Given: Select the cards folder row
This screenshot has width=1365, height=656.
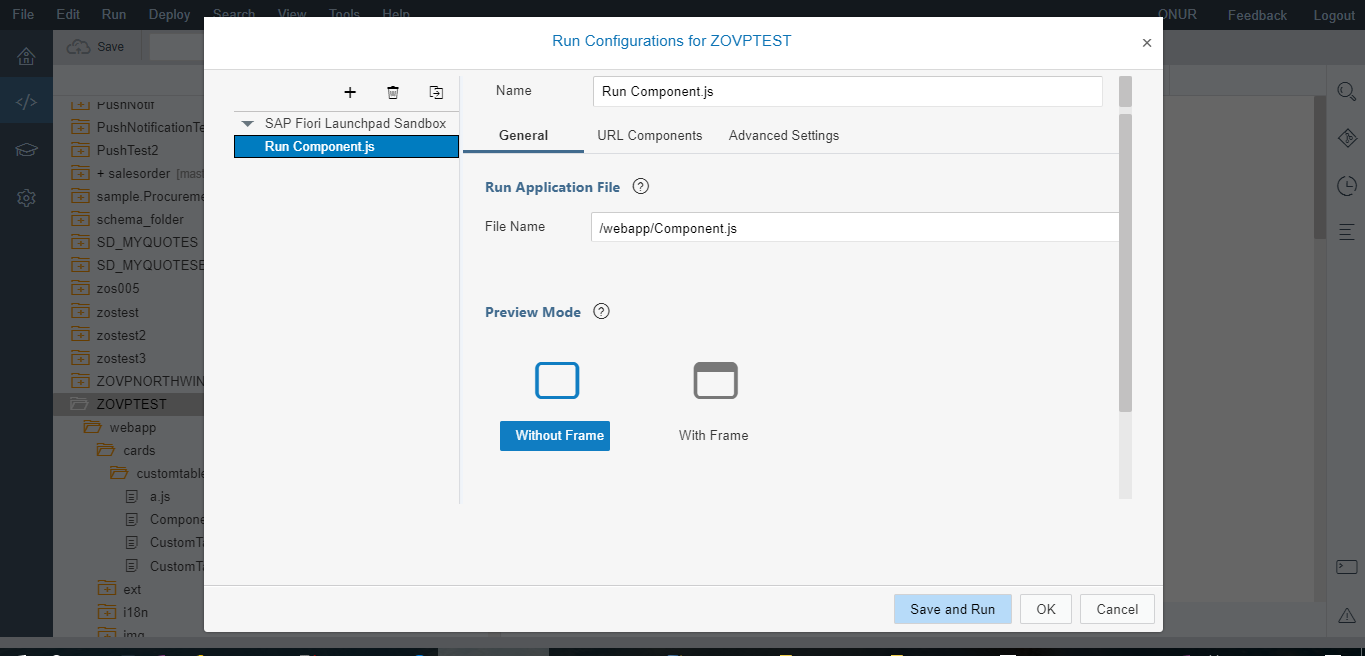Looking at the screenshot, I should (x=129, y=450).
